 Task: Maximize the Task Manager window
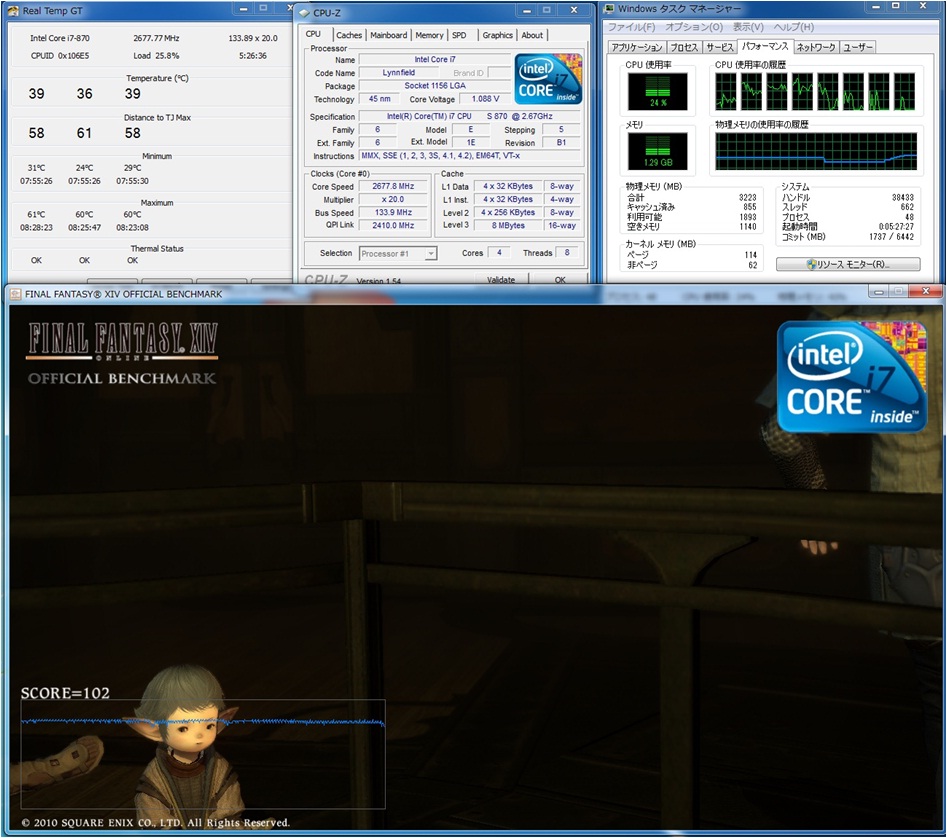896,6
